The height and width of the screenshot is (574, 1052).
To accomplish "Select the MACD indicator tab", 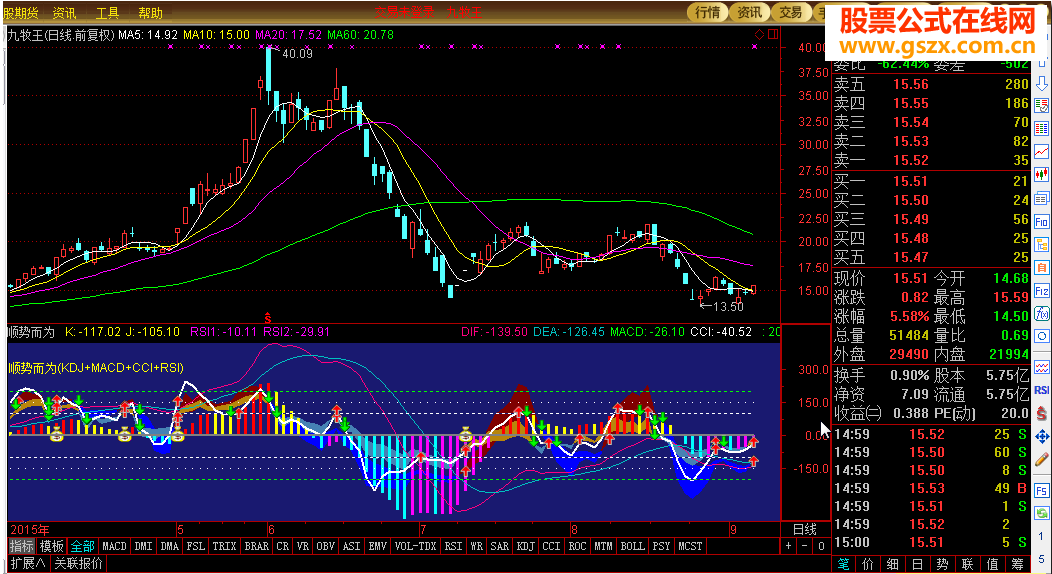I will pos(114,547).
